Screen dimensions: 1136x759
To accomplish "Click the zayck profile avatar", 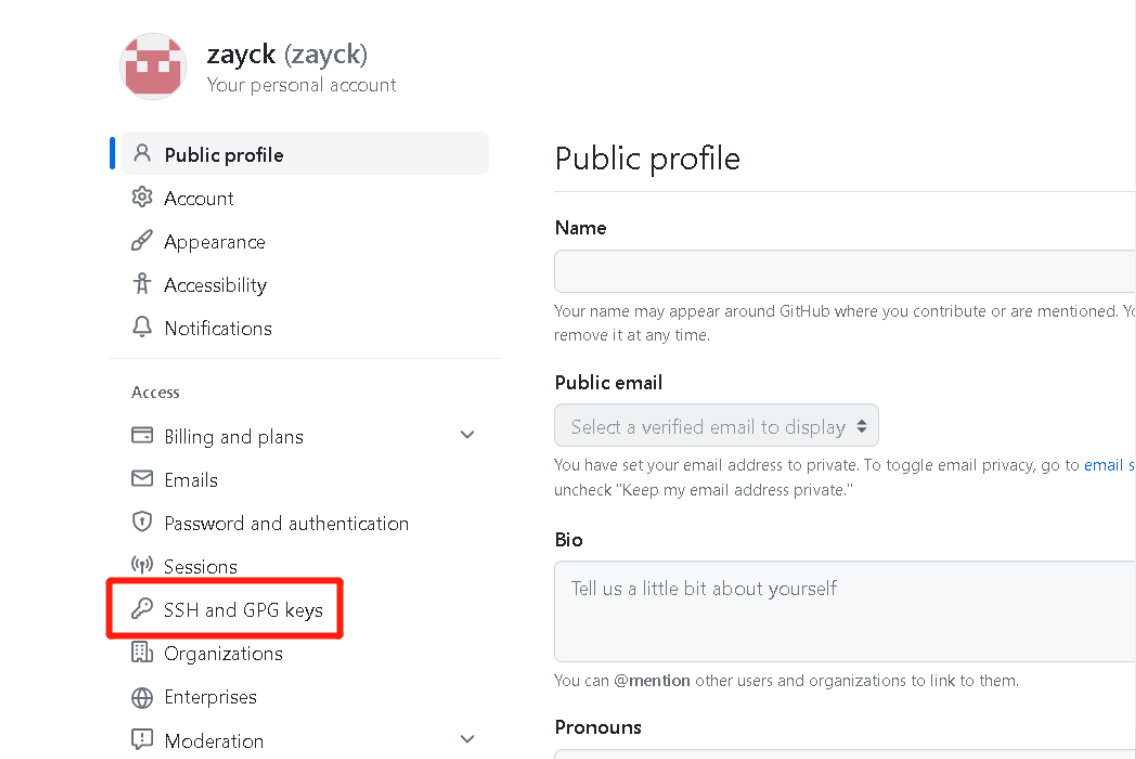I will (153, 67).
